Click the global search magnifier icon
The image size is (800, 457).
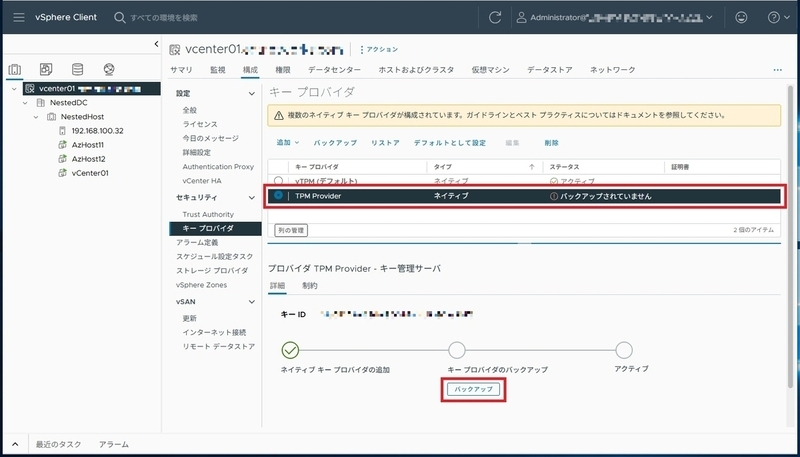coord(119,17)
